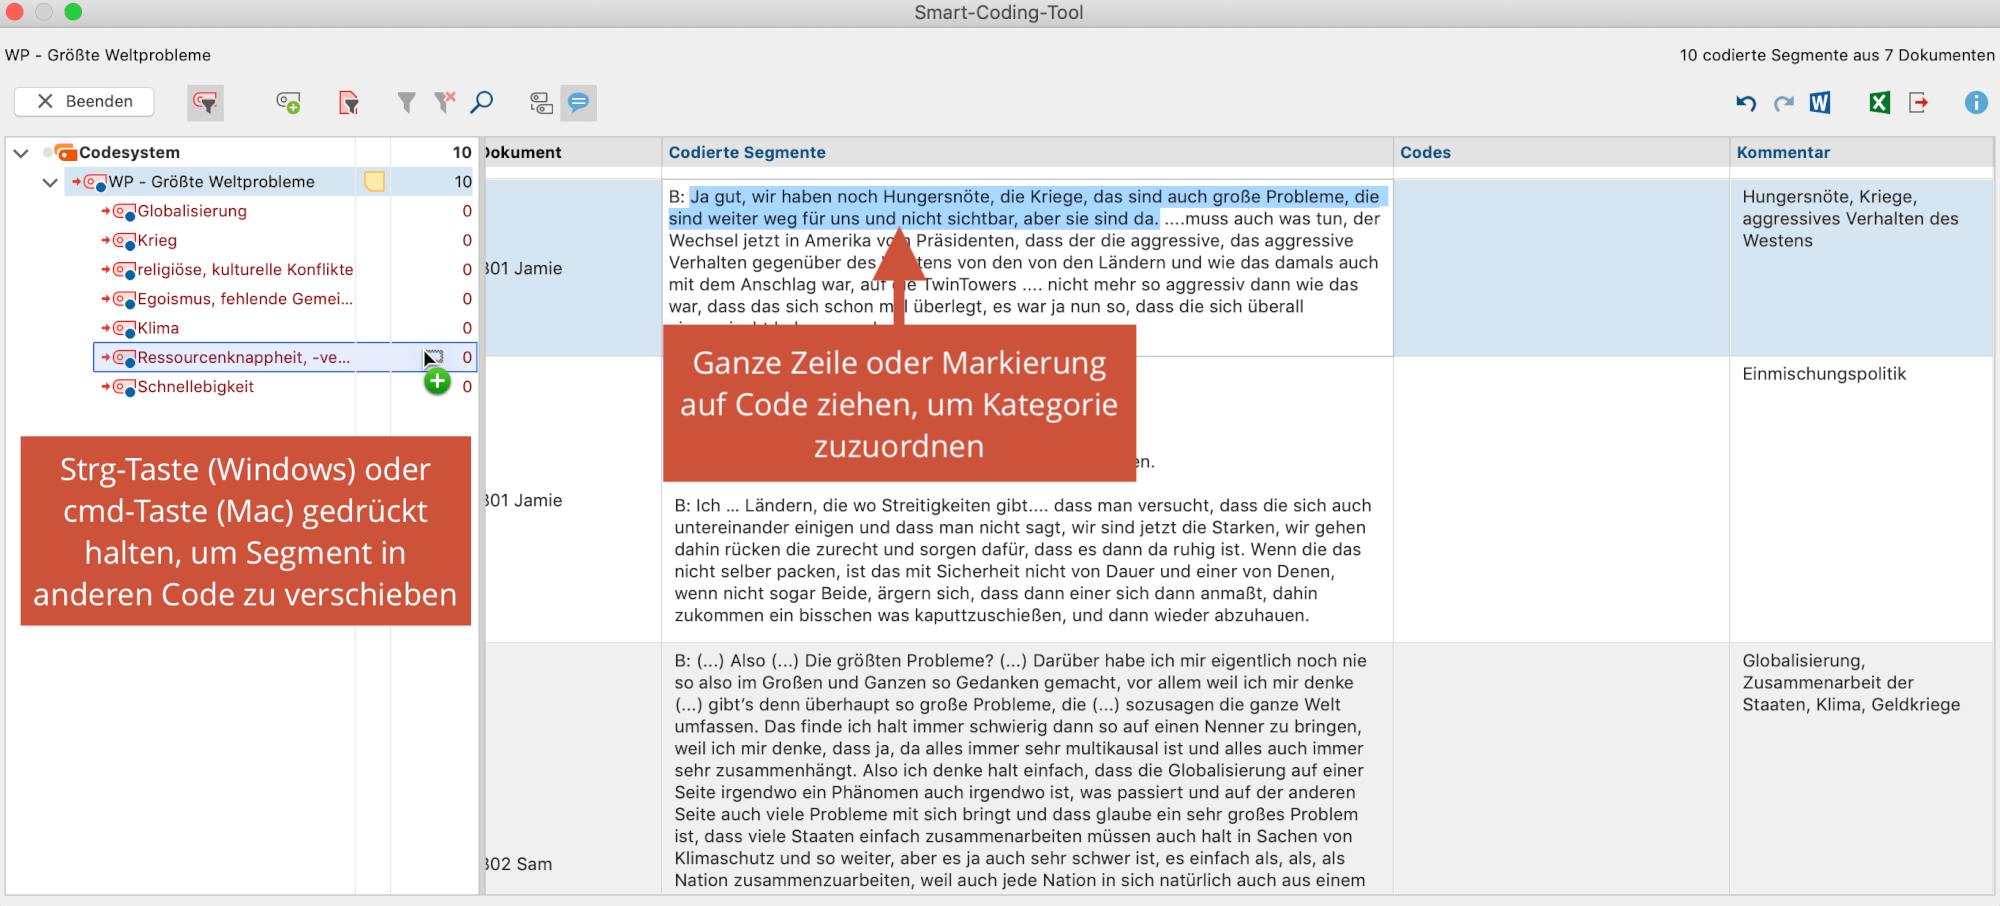This screenshot has height=906, width=2000.
Task: Collapse the WP - Größte Weltprobleme node
Action: pos(50,182)
